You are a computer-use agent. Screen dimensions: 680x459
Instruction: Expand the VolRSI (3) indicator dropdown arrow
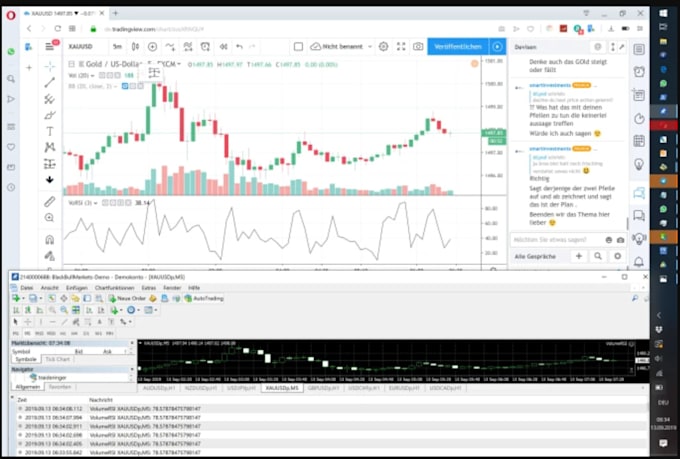(95, 203)
